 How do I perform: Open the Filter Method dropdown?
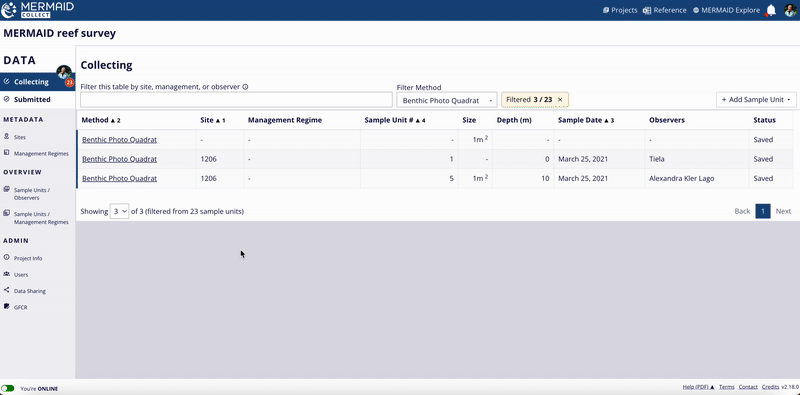click(x=446, y=100)
